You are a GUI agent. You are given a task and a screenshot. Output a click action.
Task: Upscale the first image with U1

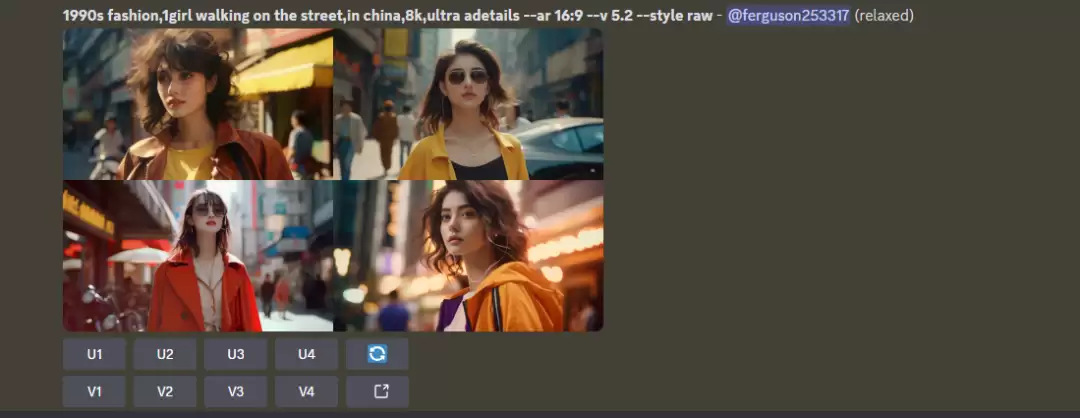(94, 354)
